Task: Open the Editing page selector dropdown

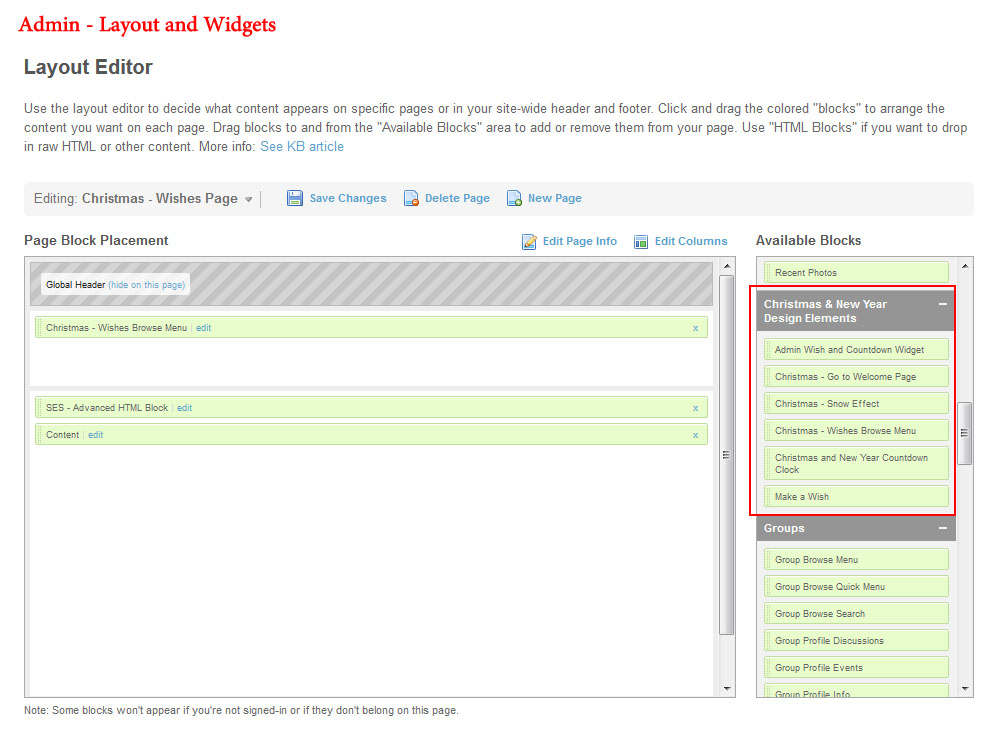Action: click(248, 199)
